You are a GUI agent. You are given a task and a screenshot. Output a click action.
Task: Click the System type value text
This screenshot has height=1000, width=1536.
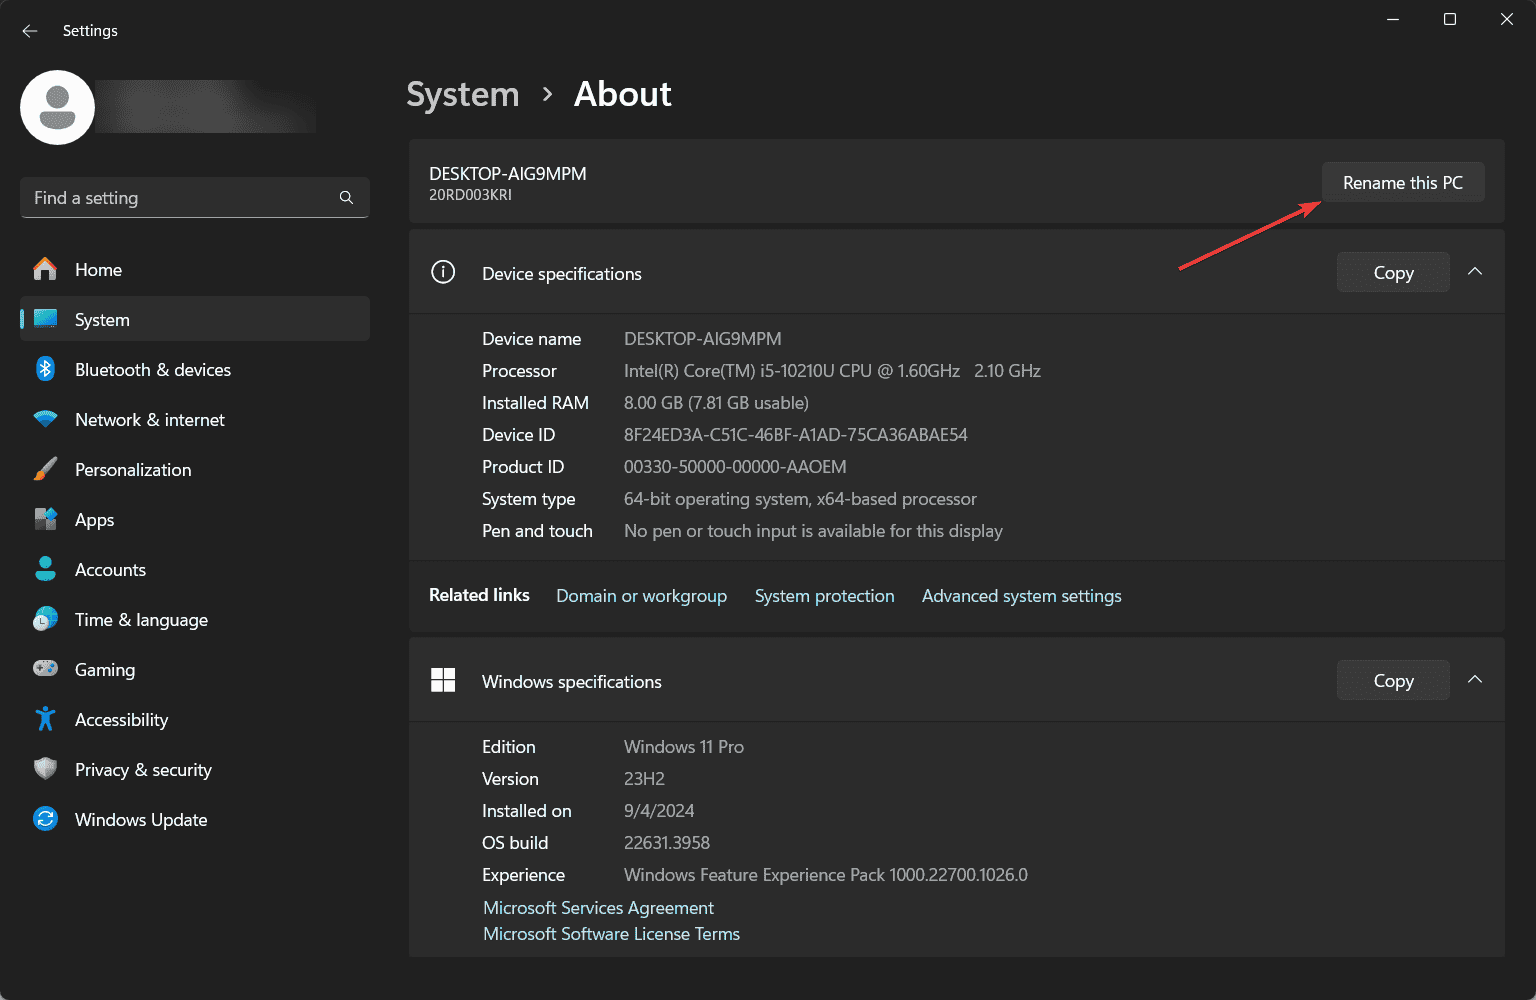800,499
